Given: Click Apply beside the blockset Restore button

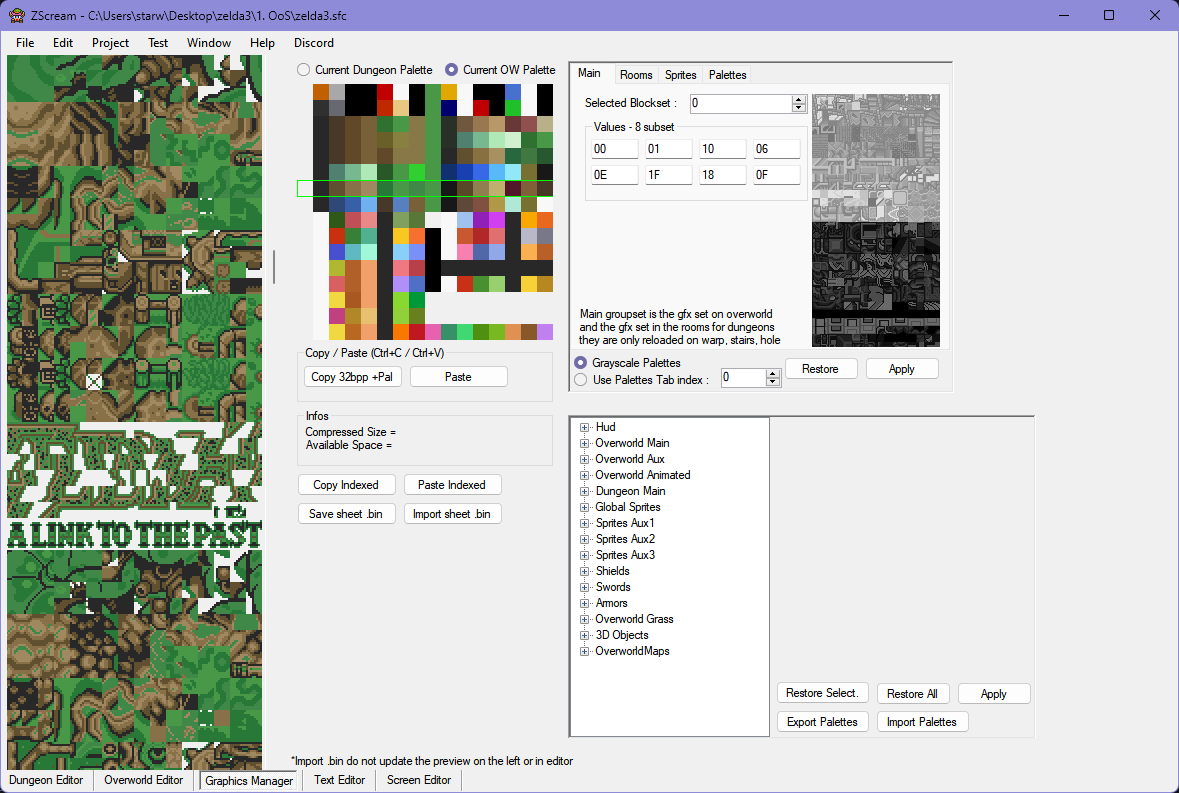Looking at the screenshot, I should [x=902, y=369].
